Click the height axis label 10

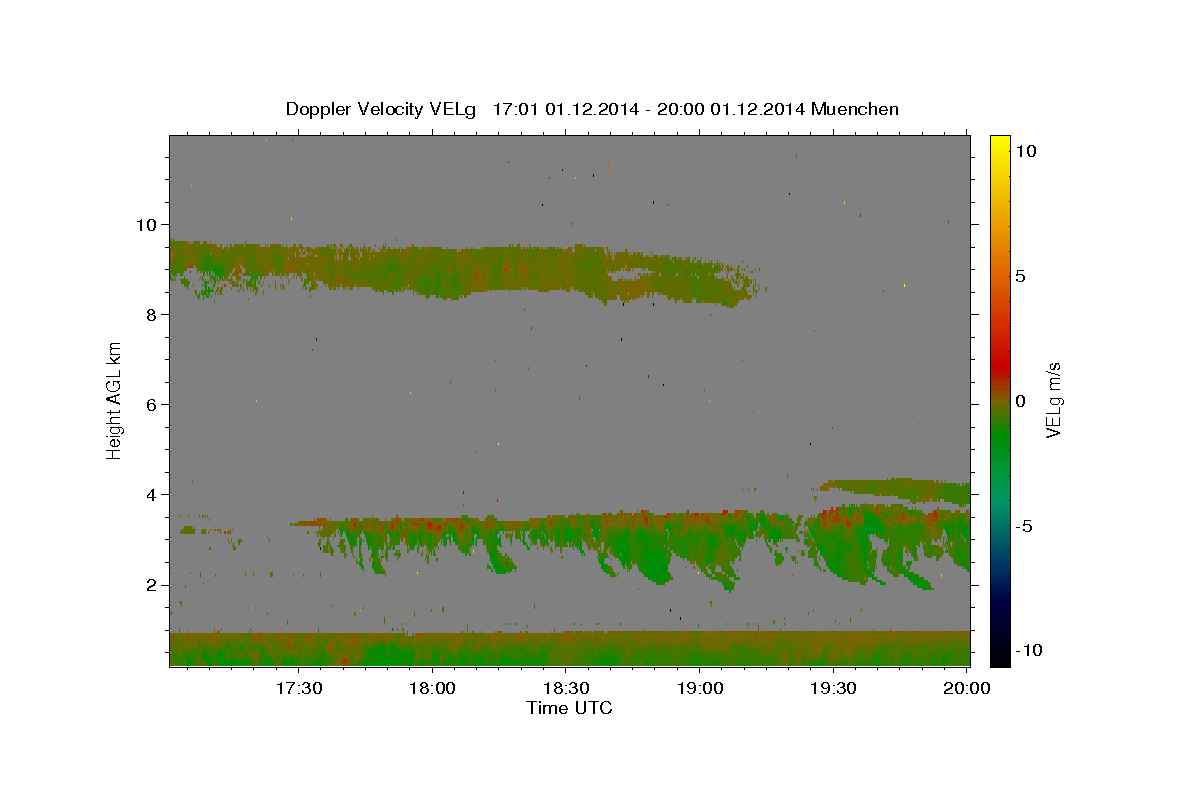pos(148,224)
